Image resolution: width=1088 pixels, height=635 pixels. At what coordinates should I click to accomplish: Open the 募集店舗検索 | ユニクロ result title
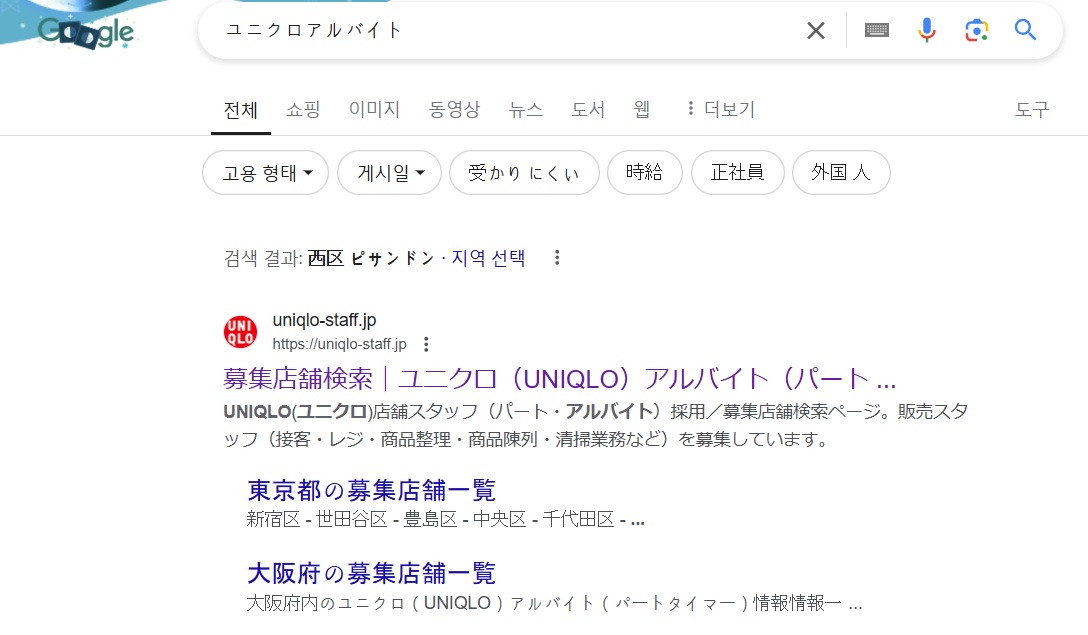tap(559, 379)
